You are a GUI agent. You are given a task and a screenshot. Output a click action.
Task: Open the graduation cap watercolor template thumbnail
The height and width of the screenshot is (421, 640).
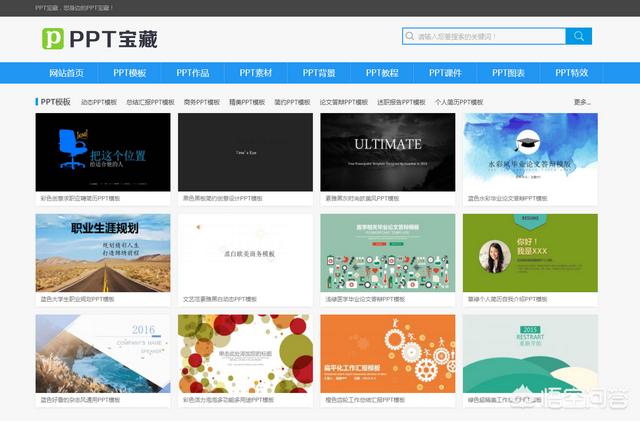tap(530, 151)
